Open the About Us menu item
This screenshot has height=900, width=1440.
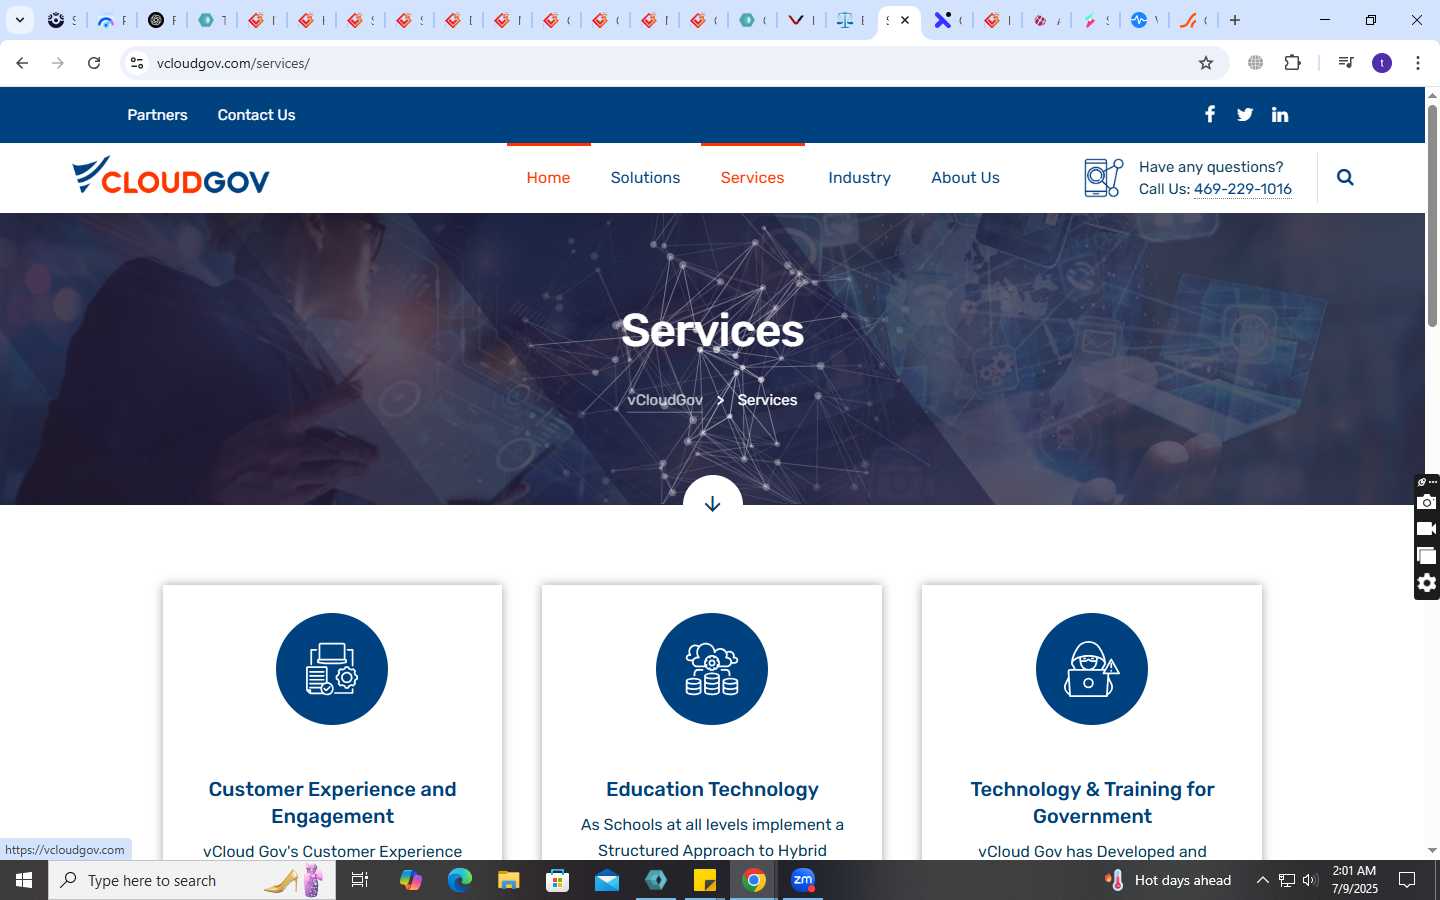965,177
